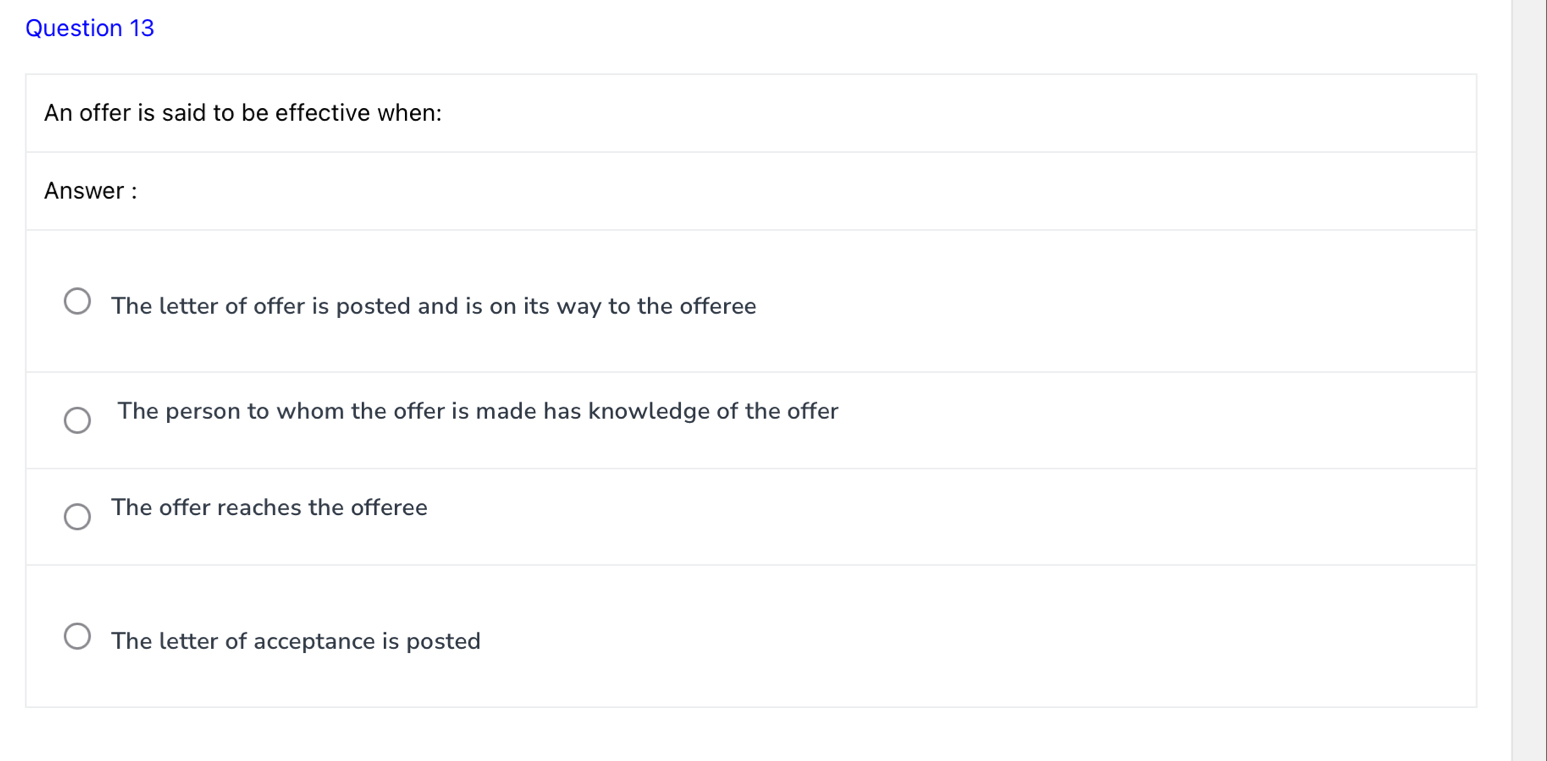Choose "The offer reaches the offeree" option
Viewport: 1547px width, 761px height.
268,507
